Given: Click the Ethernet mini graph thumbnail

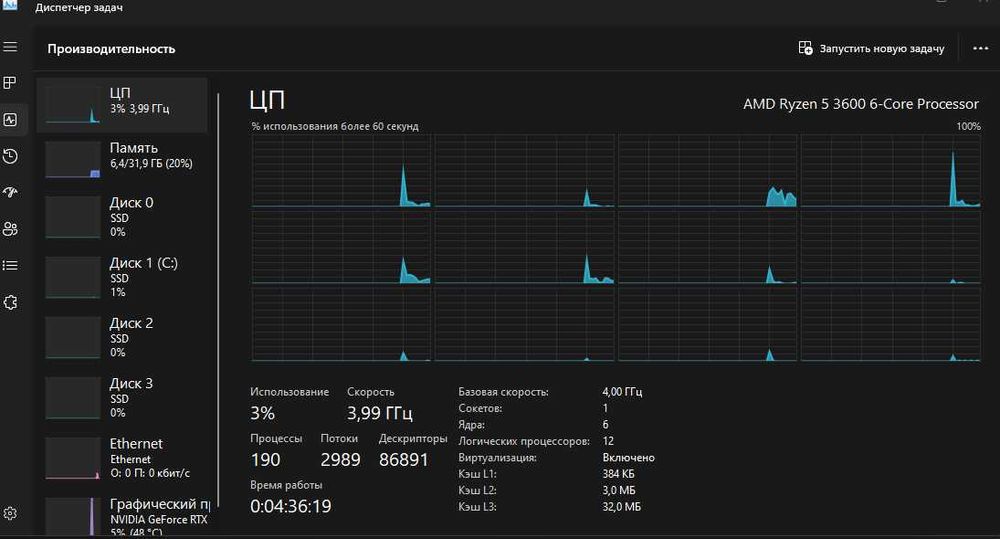Looking at the screenshot, I should (73, 458).
